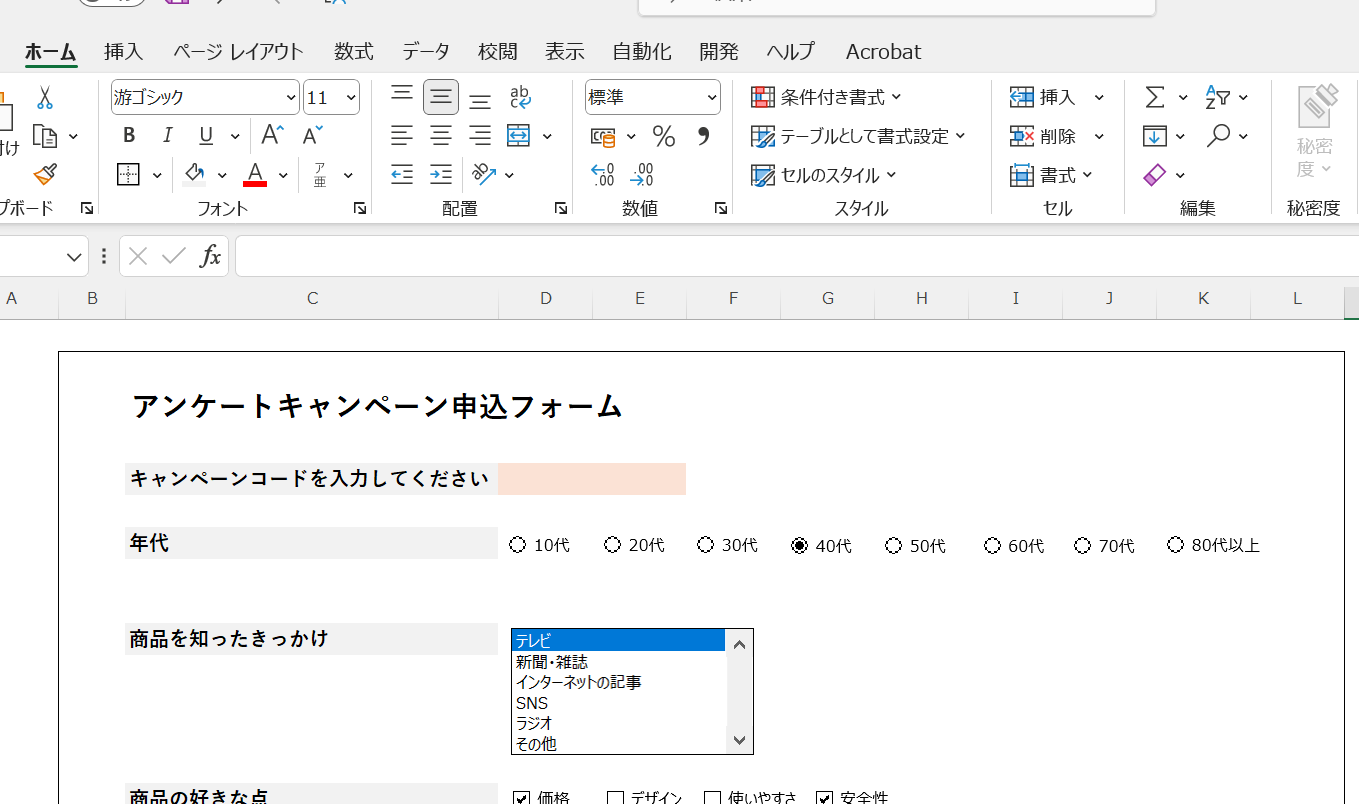The width and height of the screenshot is (1359, 804).
Task: Apply bold formatting with the B icon
Action: pos(129,134)
